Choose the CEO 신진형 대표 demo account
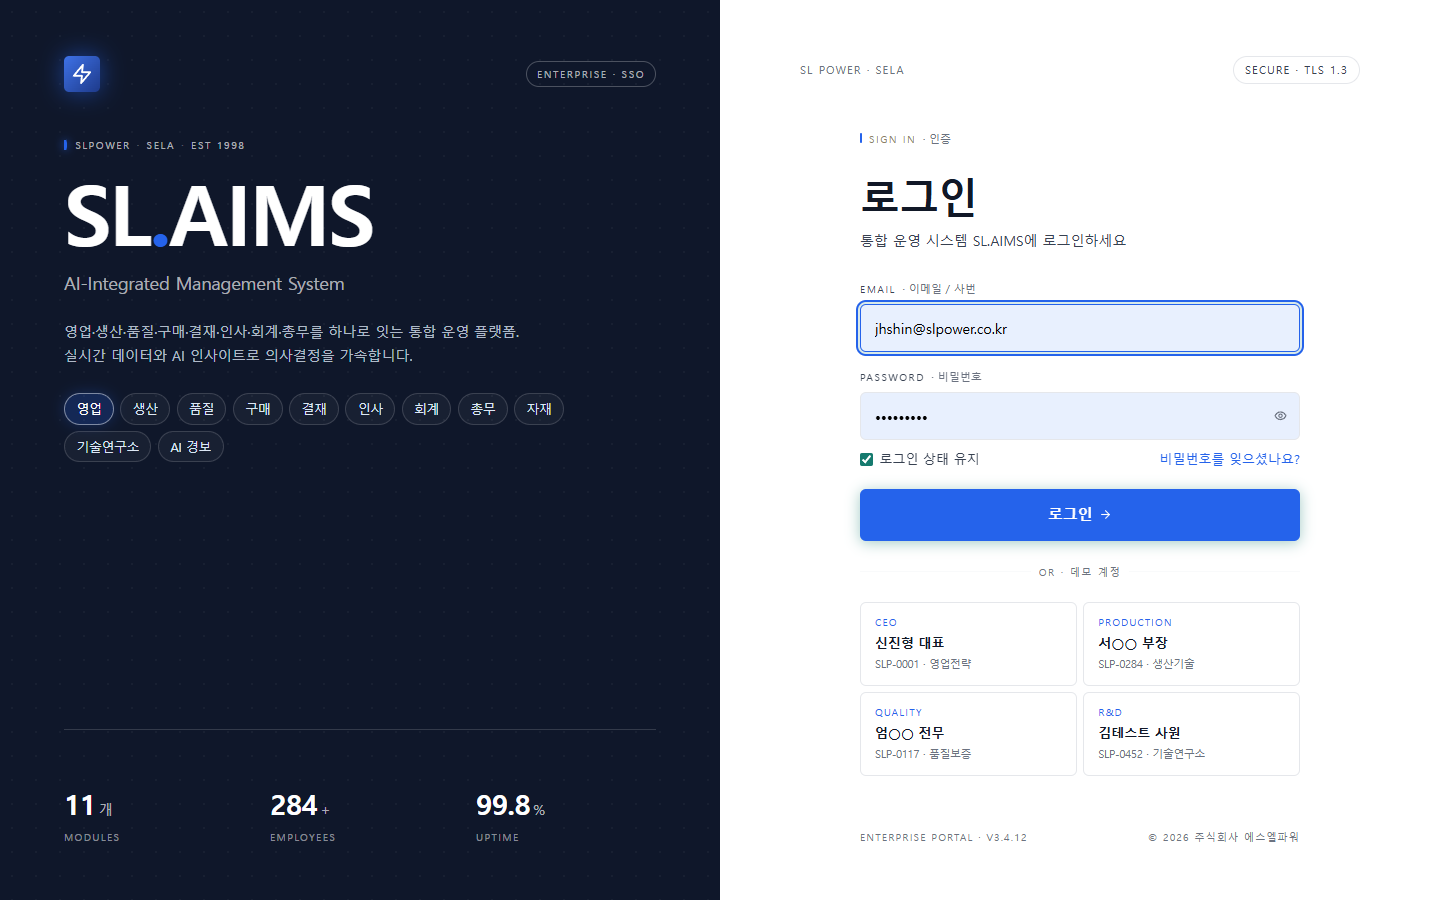Screen dimensions: 1440x900 tap(968, 644)
